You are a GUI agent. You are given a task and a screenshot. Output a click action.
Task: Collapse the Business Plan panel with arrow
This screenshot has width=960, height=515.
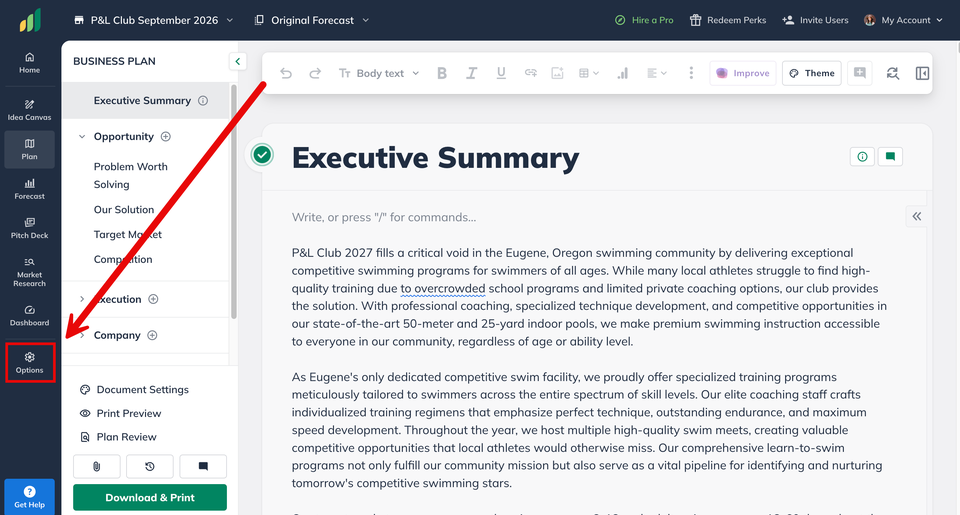pos(238,61)
